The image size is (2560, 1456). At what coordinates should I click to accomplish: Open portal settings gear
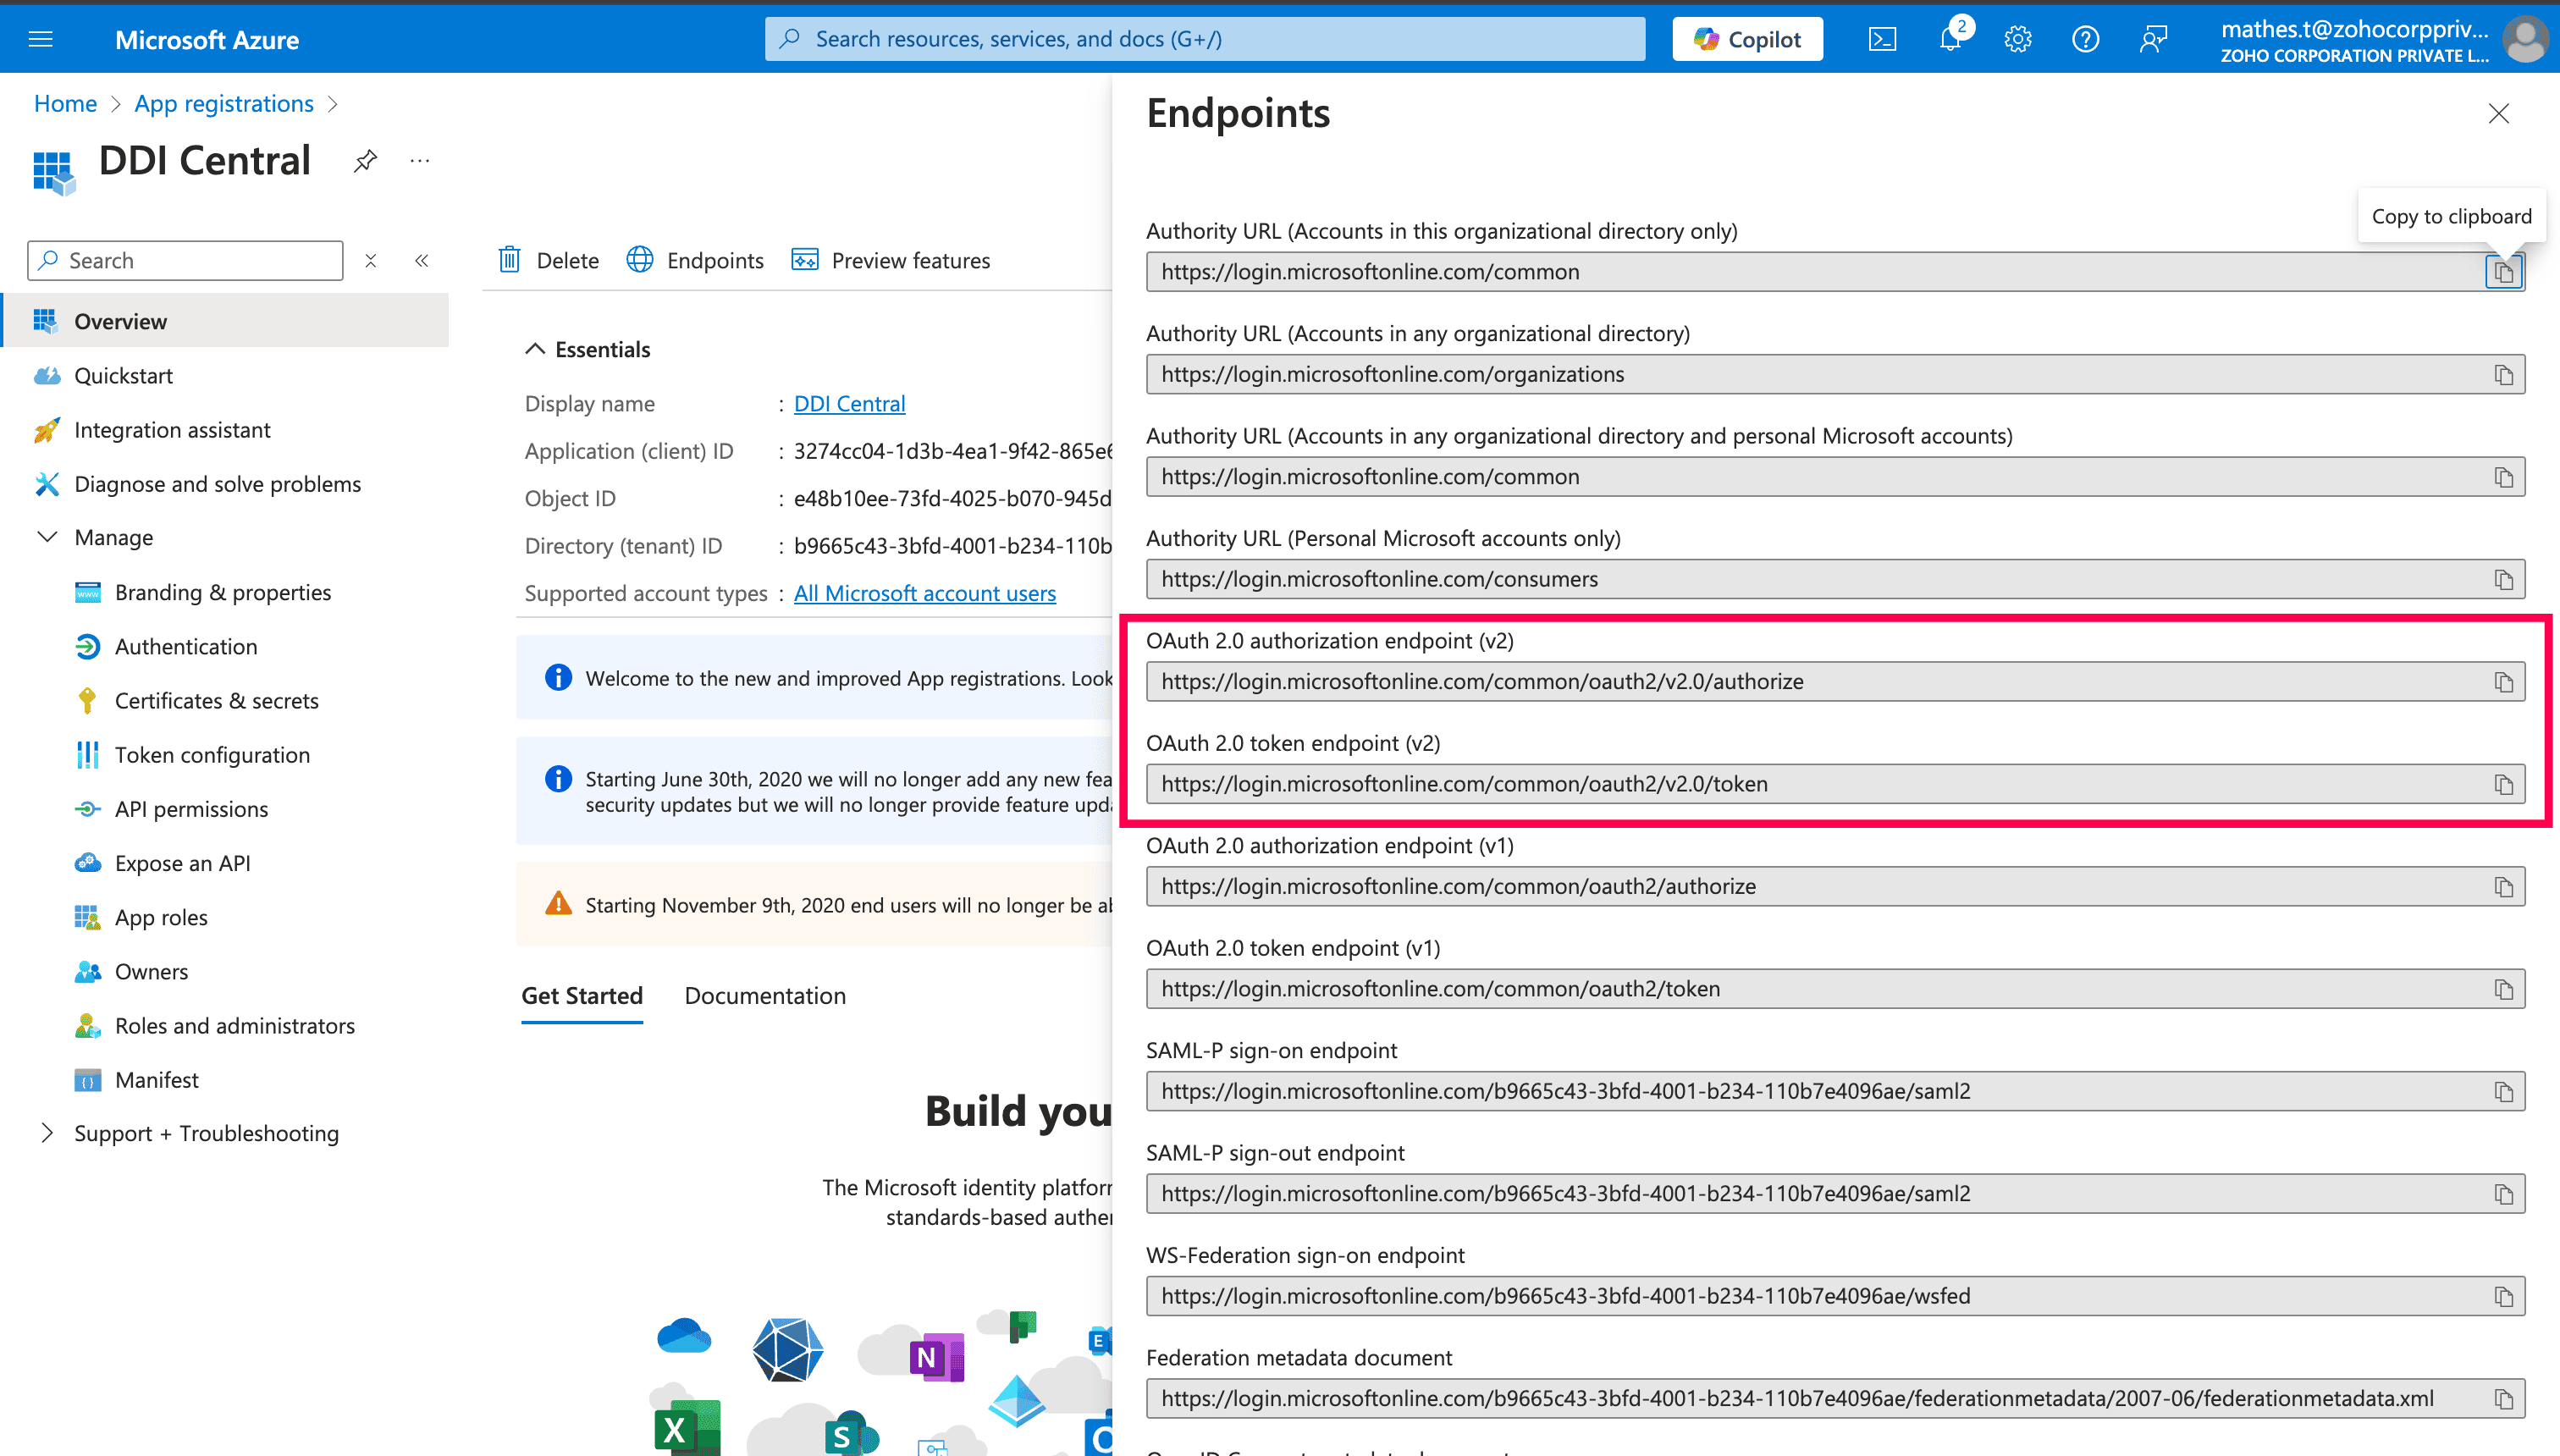[2018, 39]
